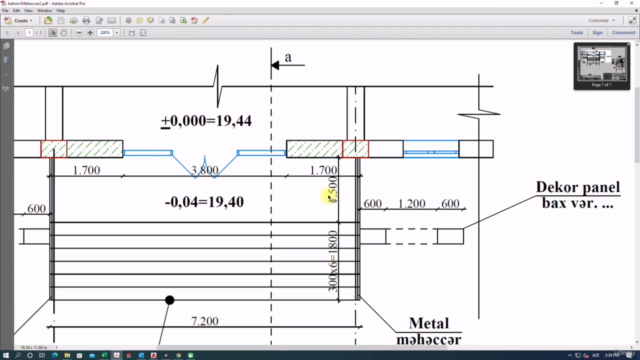This screenshot has height=360, width=640.
Task: Open the Window menu
Action: (44, 11)
